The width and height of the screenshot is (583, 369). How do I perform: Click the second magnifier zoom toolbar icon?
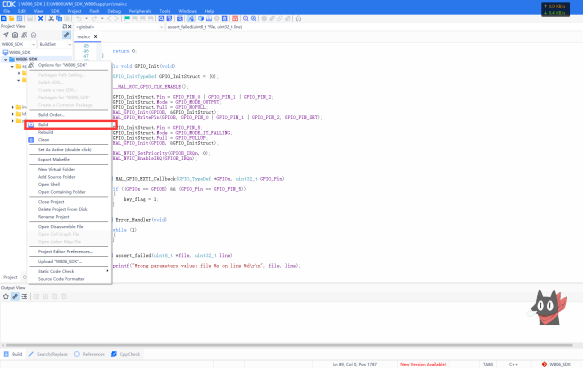pos(254,19)
